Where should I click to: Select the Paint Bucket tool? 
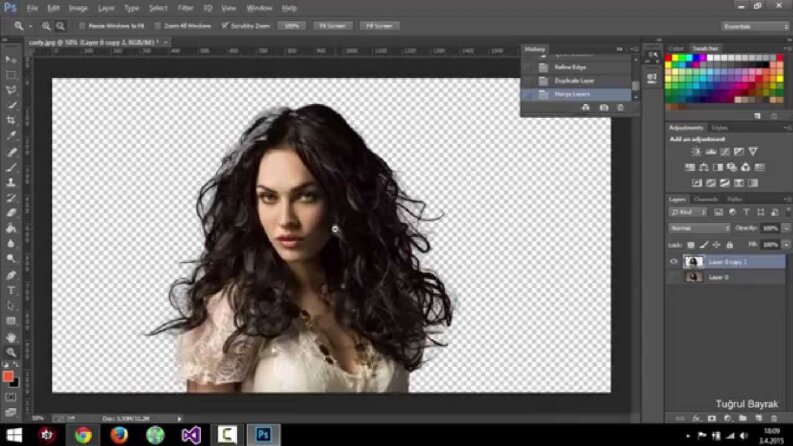[11, 229]
